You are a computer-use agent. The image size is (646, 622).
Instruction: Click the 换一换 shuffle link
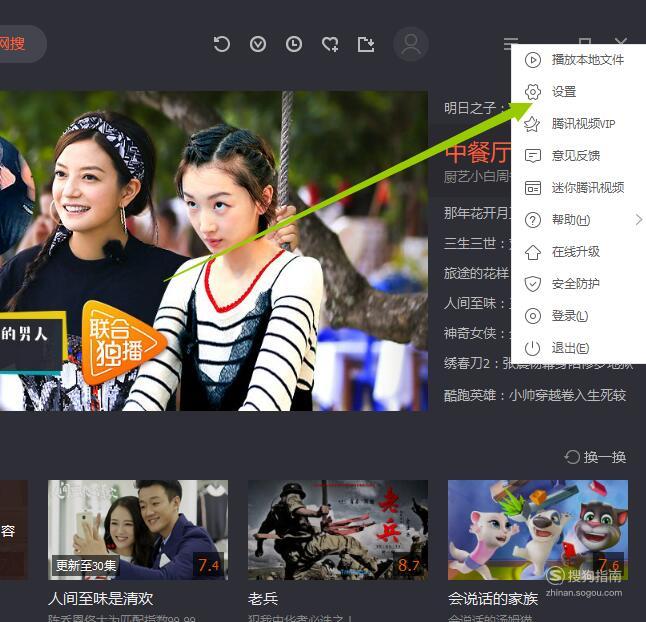click(x=604, y=457)
